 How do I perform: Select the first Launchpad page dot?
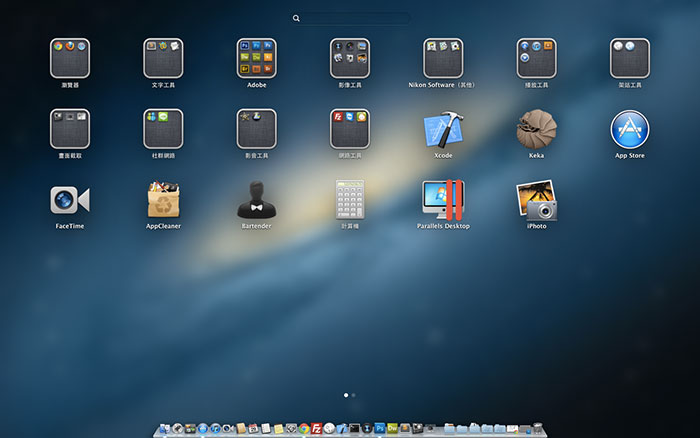(346, 395)
